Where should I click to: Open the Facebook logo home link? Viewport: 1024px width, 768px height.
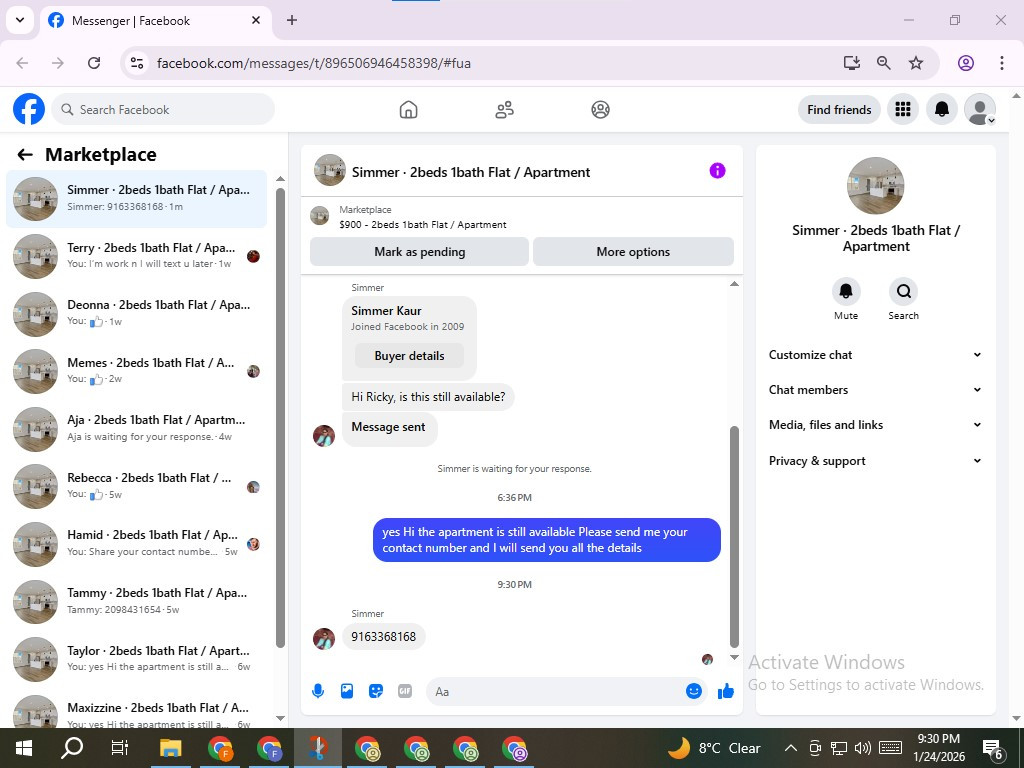point(29,109)
